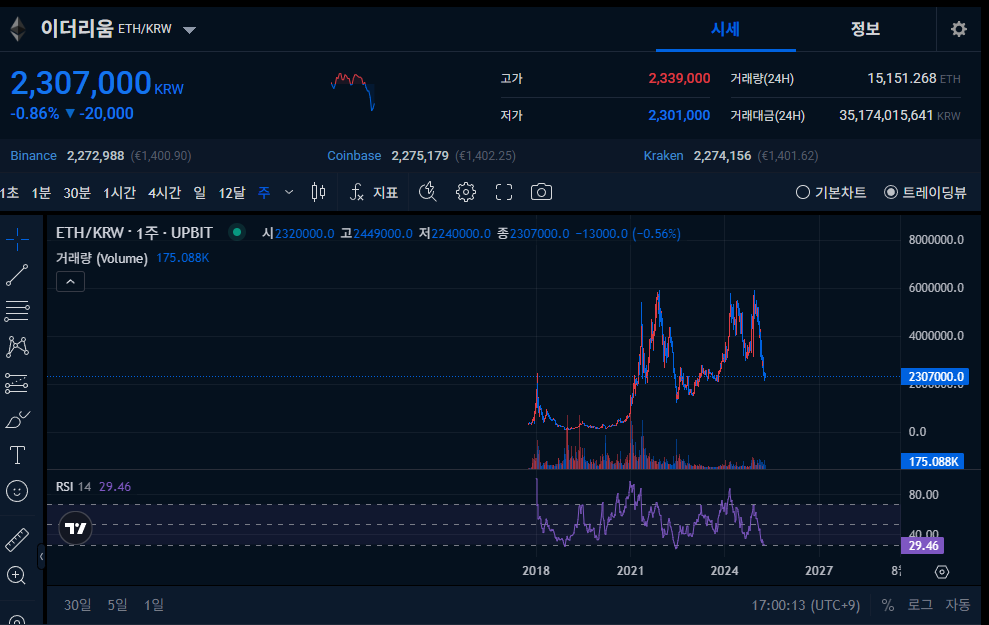The image size is (989, 625).
Task: Collapse the drawing toolbar side arrow
Action: [41, 556]
